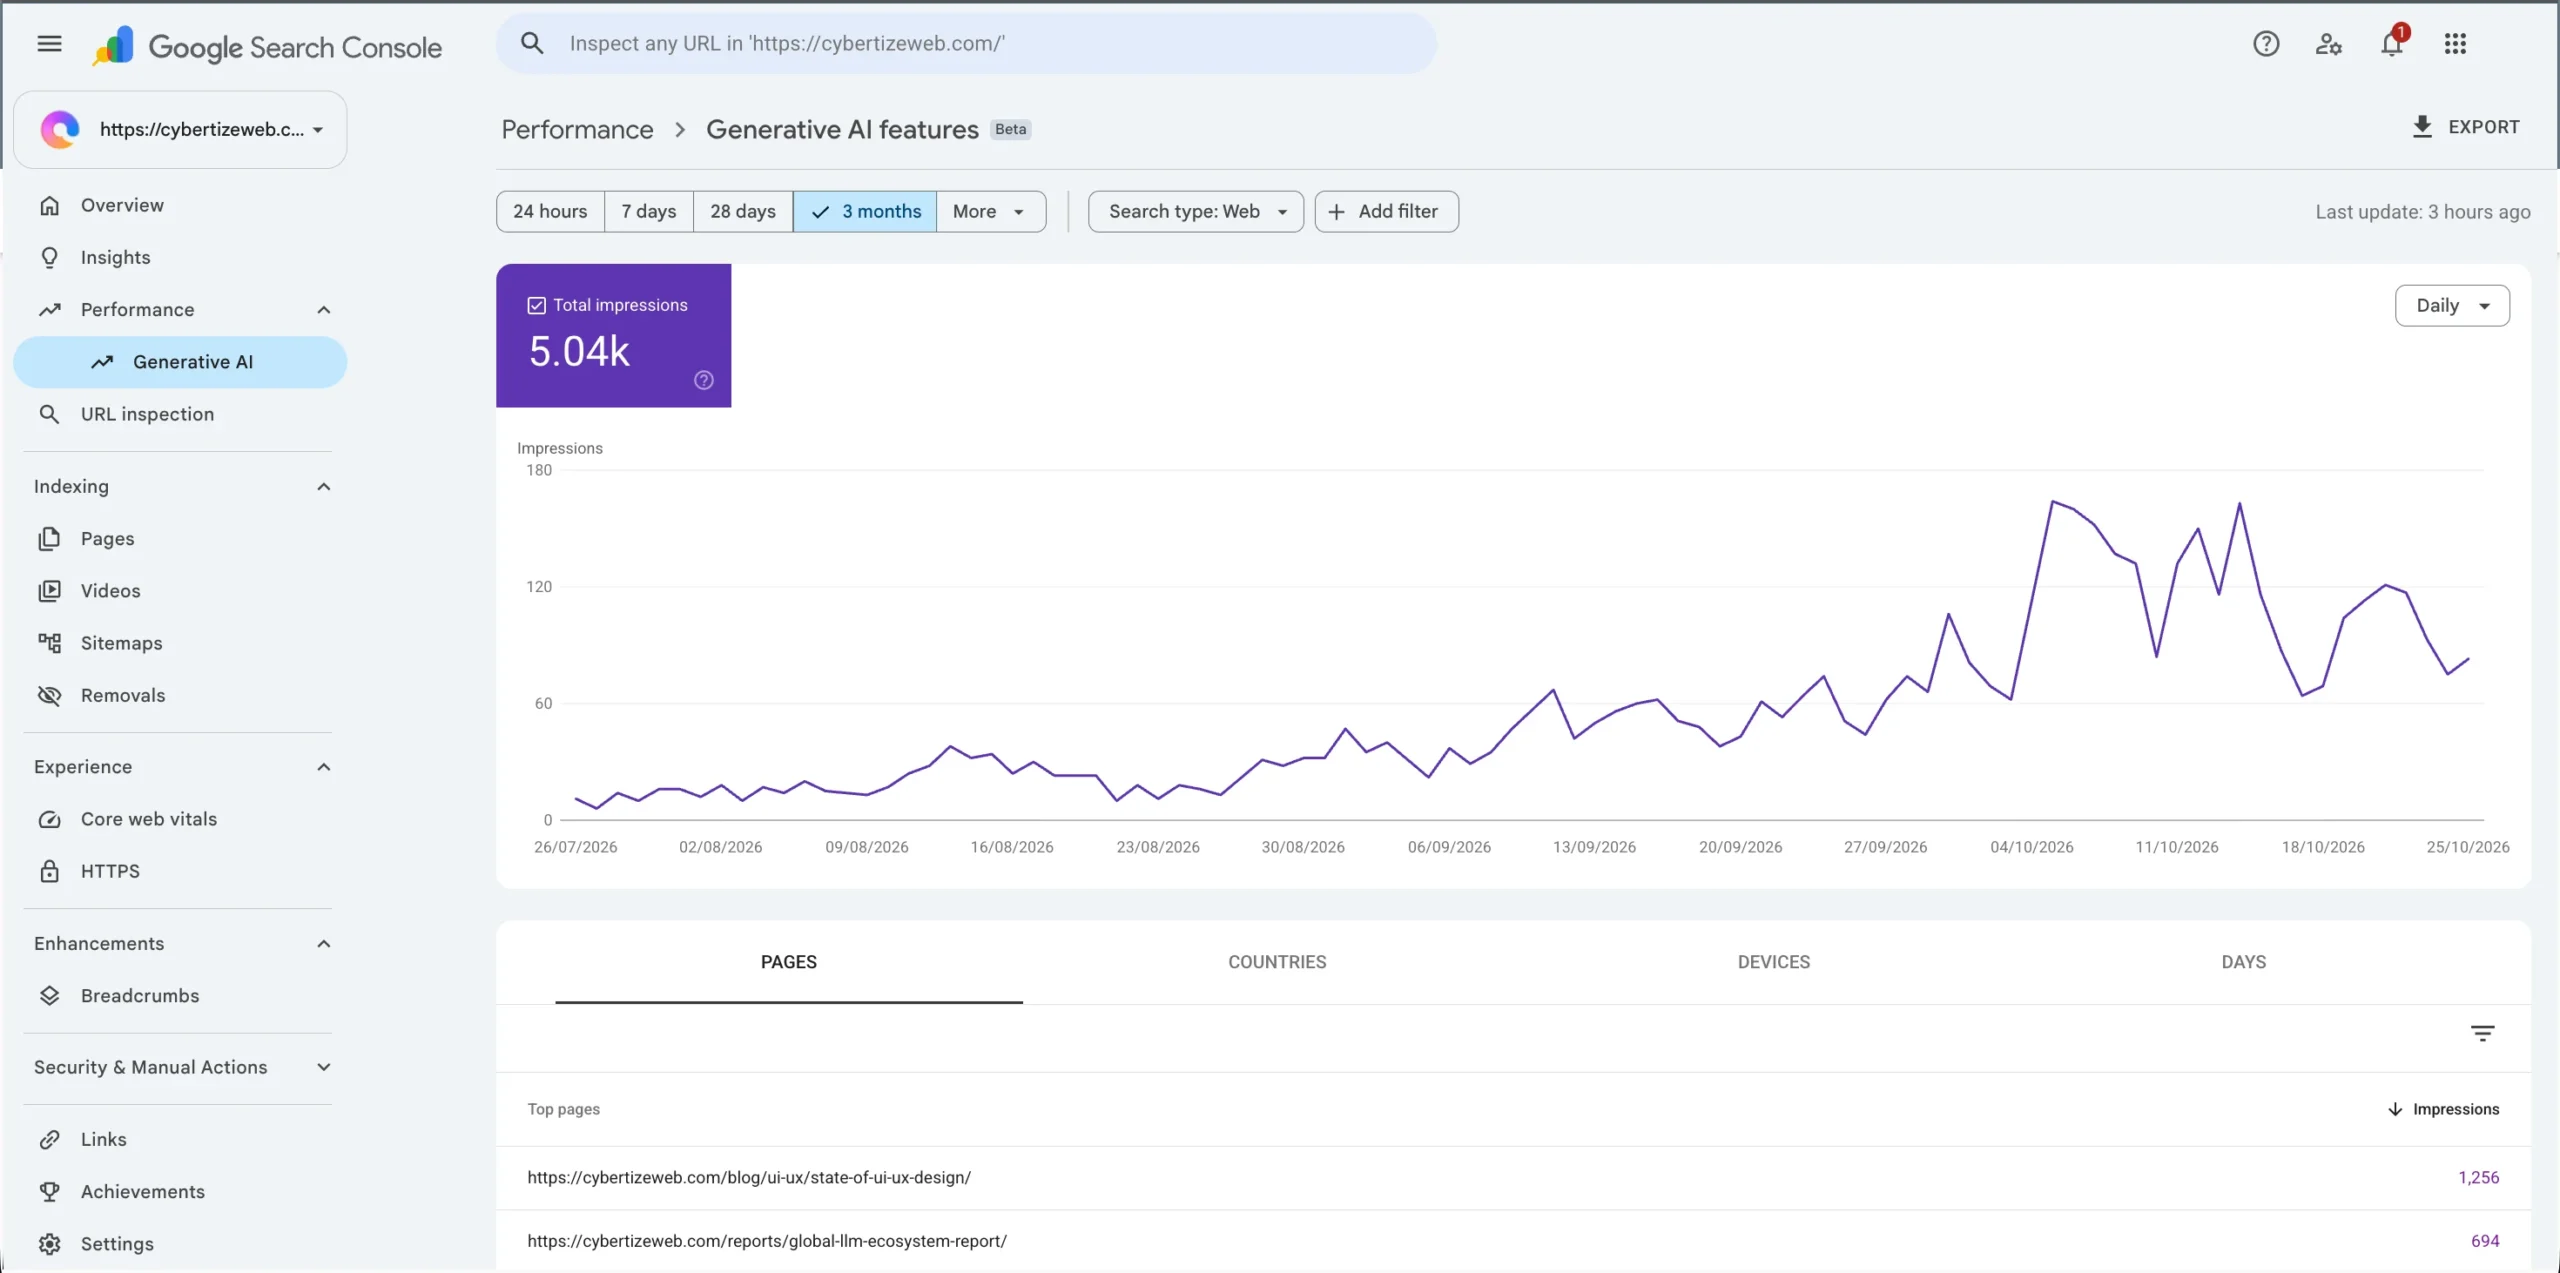2560x1273 pixels.
Task: Expand Security & Manual Actions section
Action: (323, 1067)
